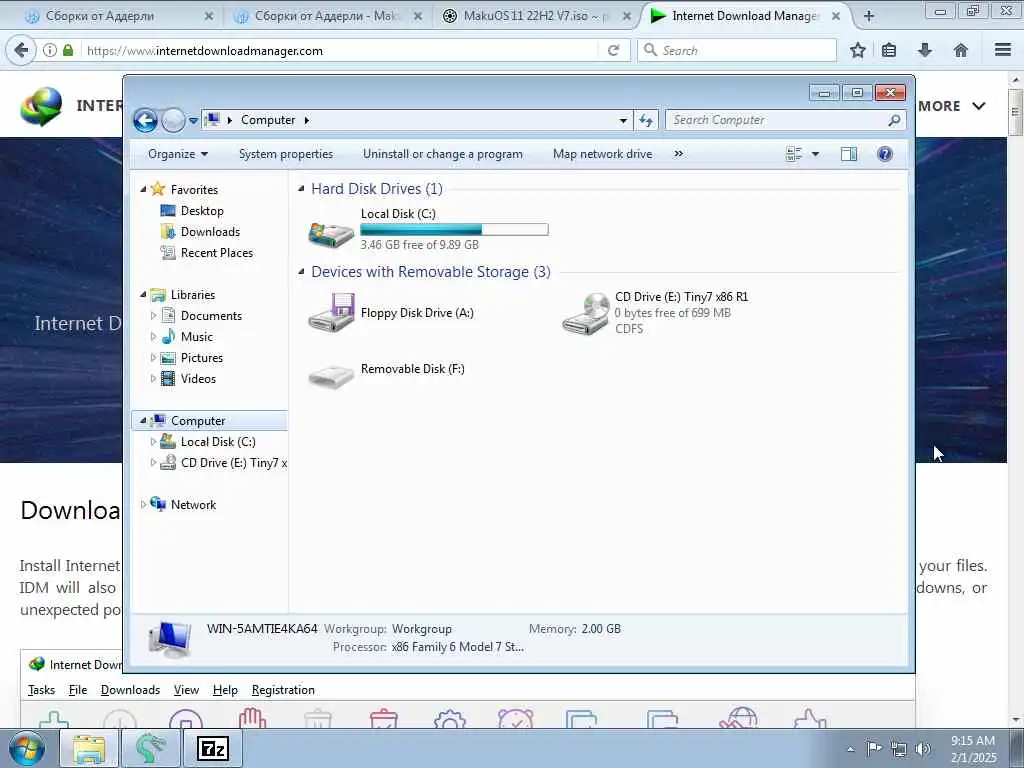Go back in the browser
The height and width of the screenshot is (768, 1024).
click(21, 50)
